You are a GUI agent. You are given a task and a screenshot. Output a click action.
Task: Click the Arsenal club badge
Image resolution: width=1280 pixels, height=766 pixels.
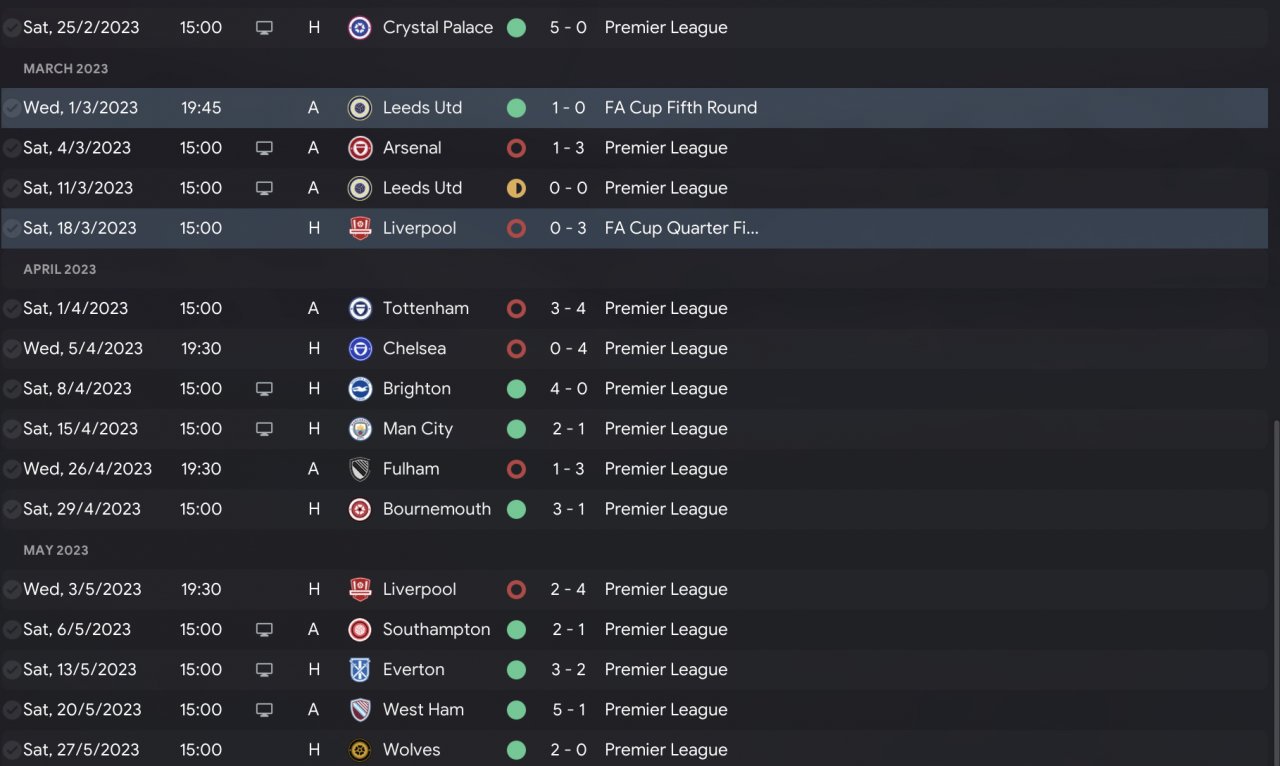coord(360,148)
